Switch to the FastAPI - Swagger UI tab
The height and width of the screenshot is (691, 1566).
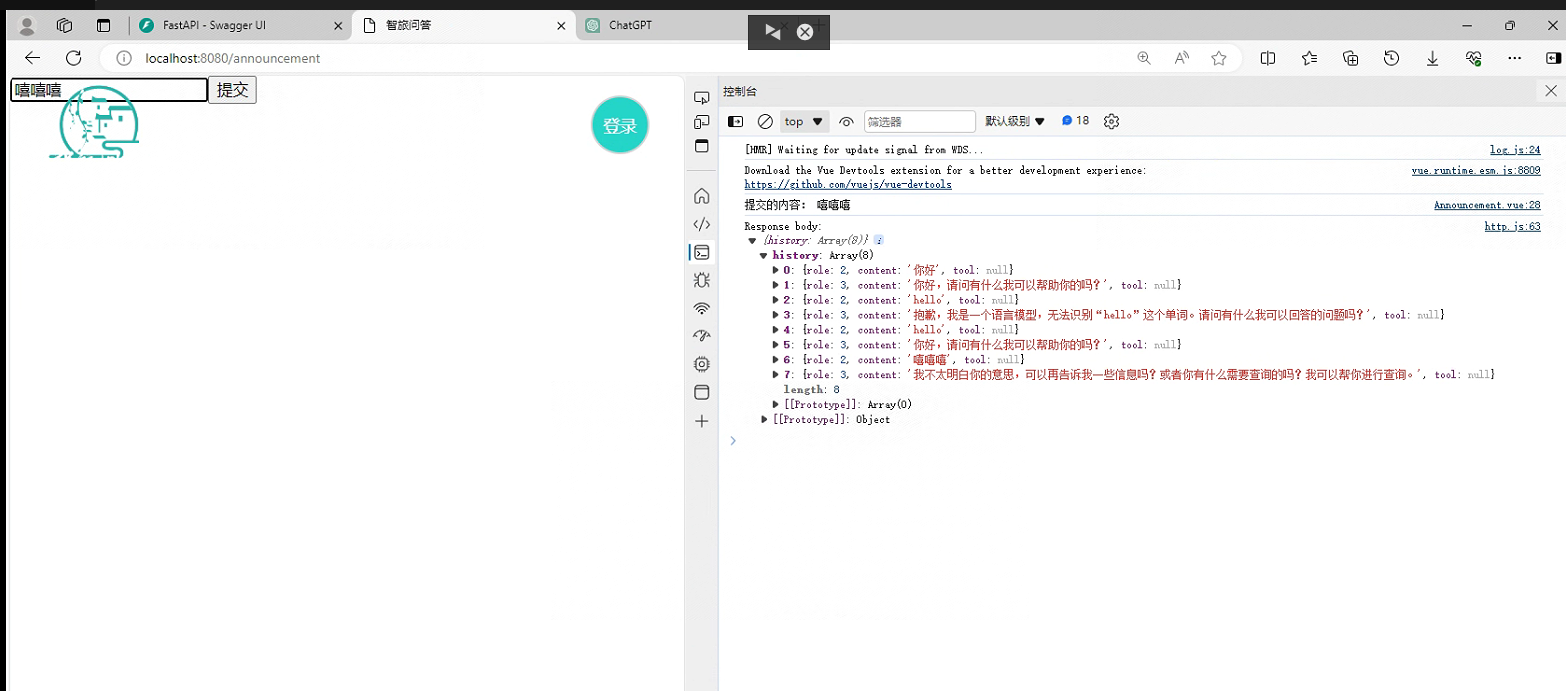228,26
